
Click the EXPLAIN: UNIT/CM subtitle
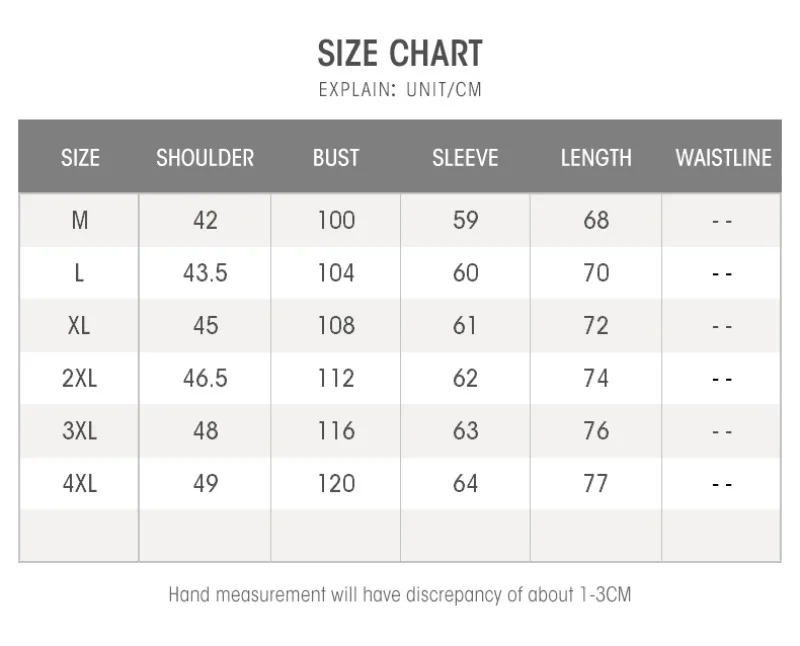[400, 89]
